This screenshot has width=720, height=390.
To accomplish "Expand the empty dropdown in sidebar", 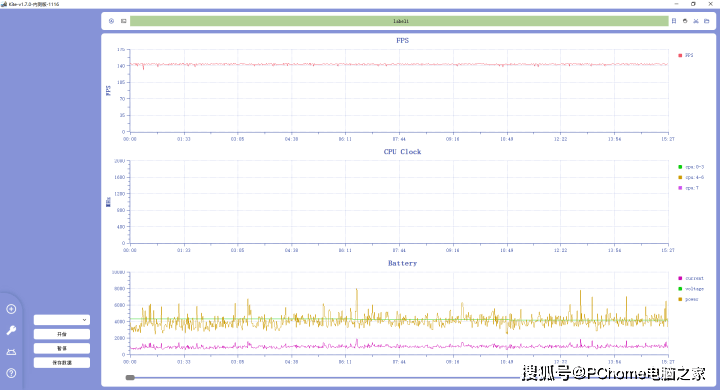I will [62, 320].
